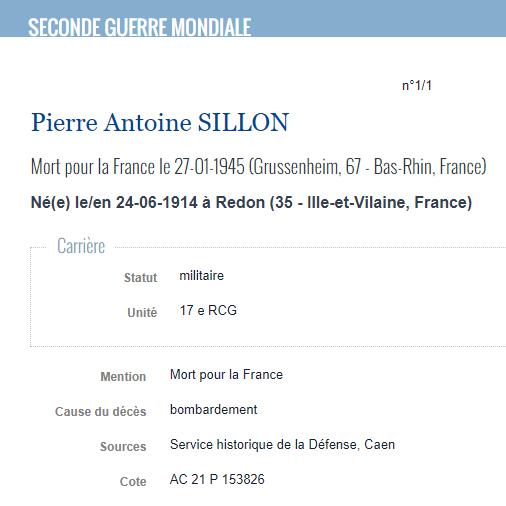Select the militaire status value
Screen dimensions: 506x506
coord(202,276)
